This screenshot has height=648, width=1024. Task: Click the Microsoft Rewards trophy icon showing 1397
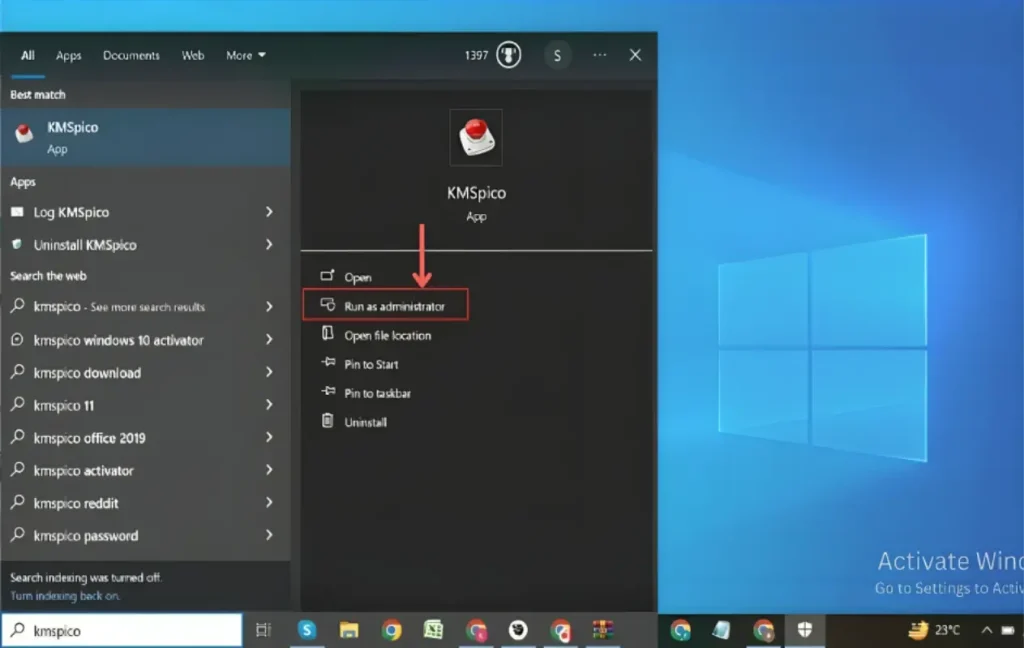(508, 55)
